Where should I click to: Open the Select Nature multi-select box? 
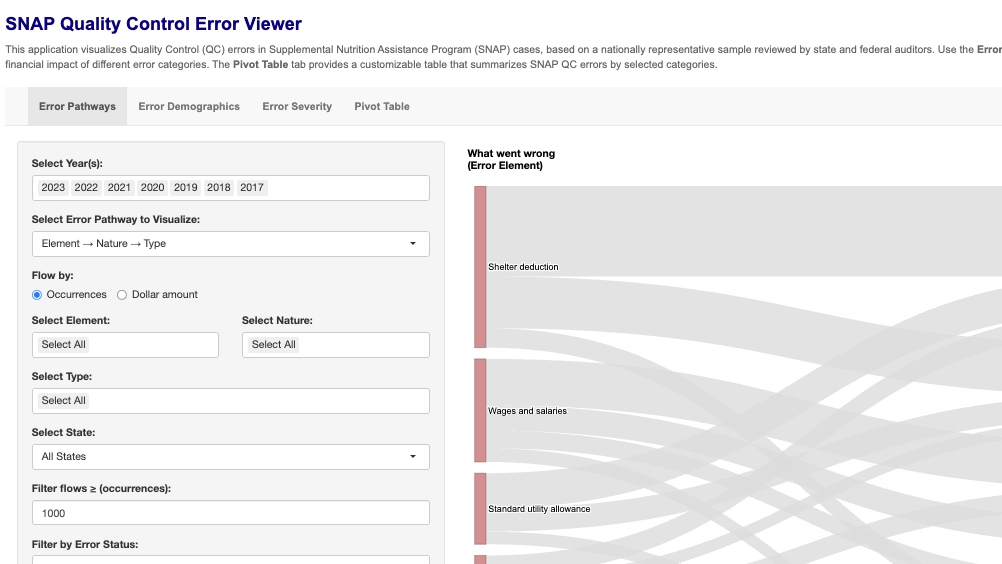[x=335, y=345]
